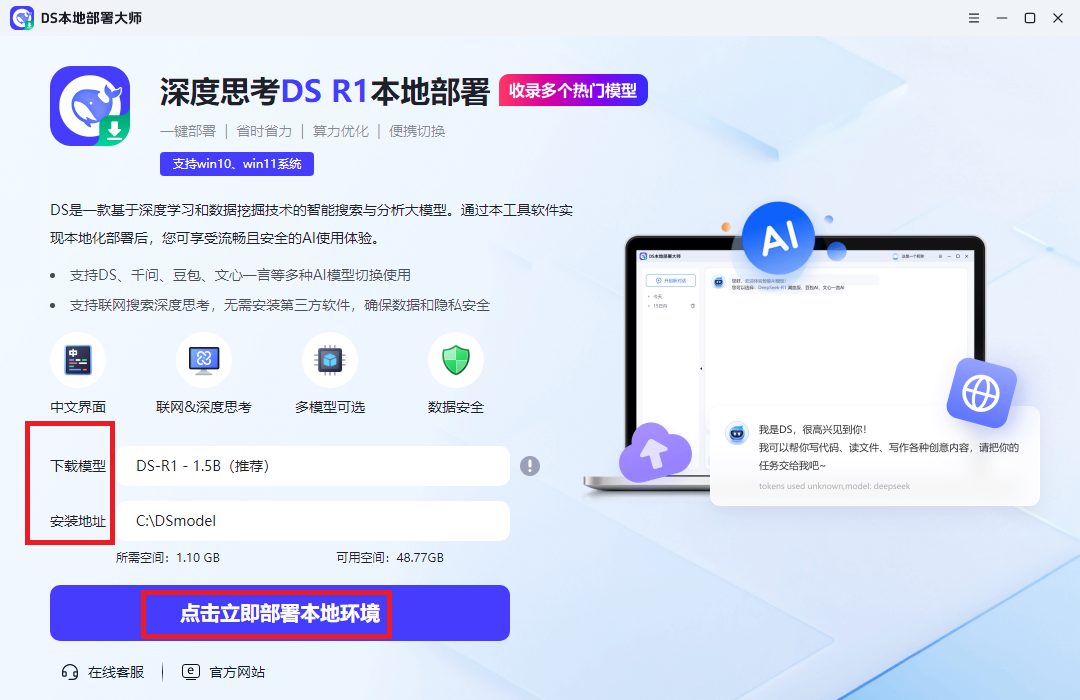Maximize the DS本地部署大师 window
The width and height of the screenshot is (1080, 700).
click(x=1030, y=18)
